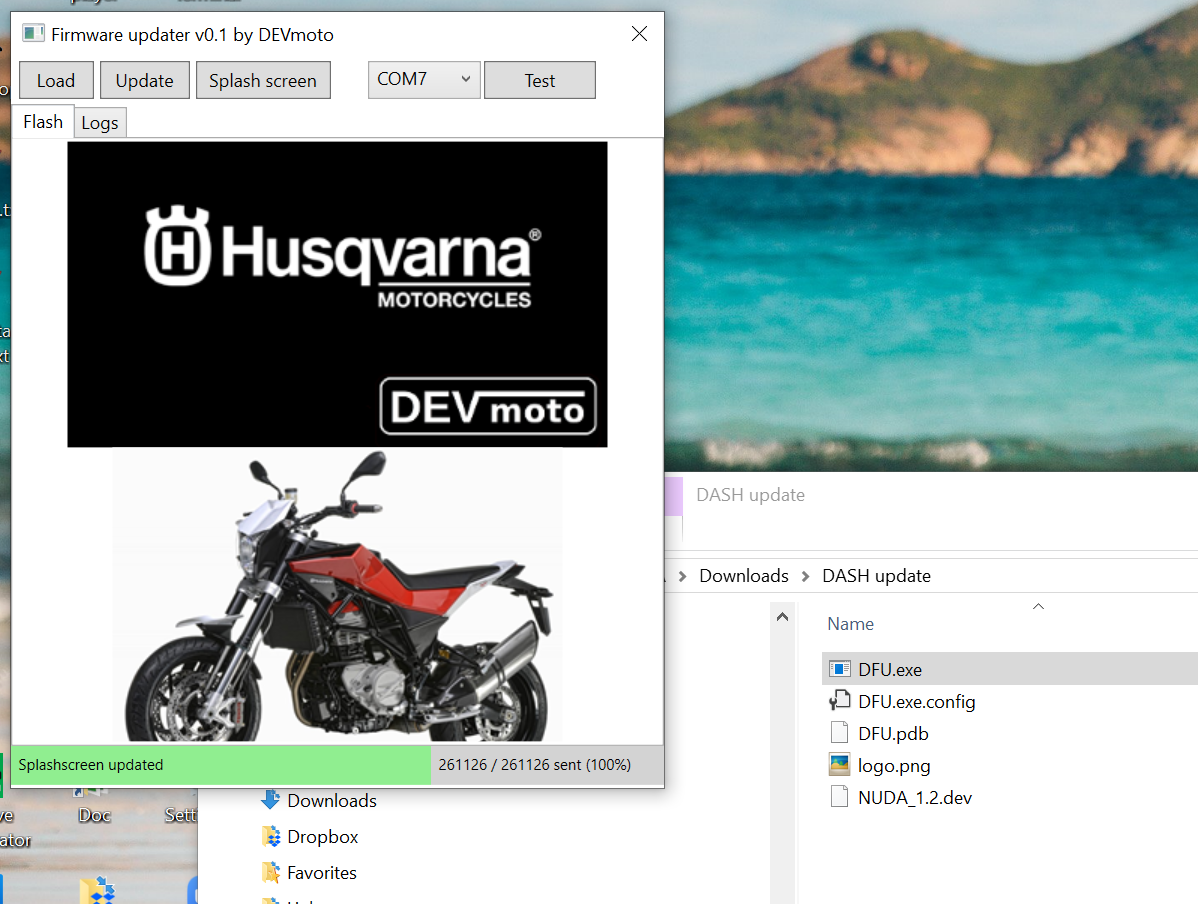Click the DFU.pdb file icon
Screen dimensions: 1198x904
coord(840,733)
